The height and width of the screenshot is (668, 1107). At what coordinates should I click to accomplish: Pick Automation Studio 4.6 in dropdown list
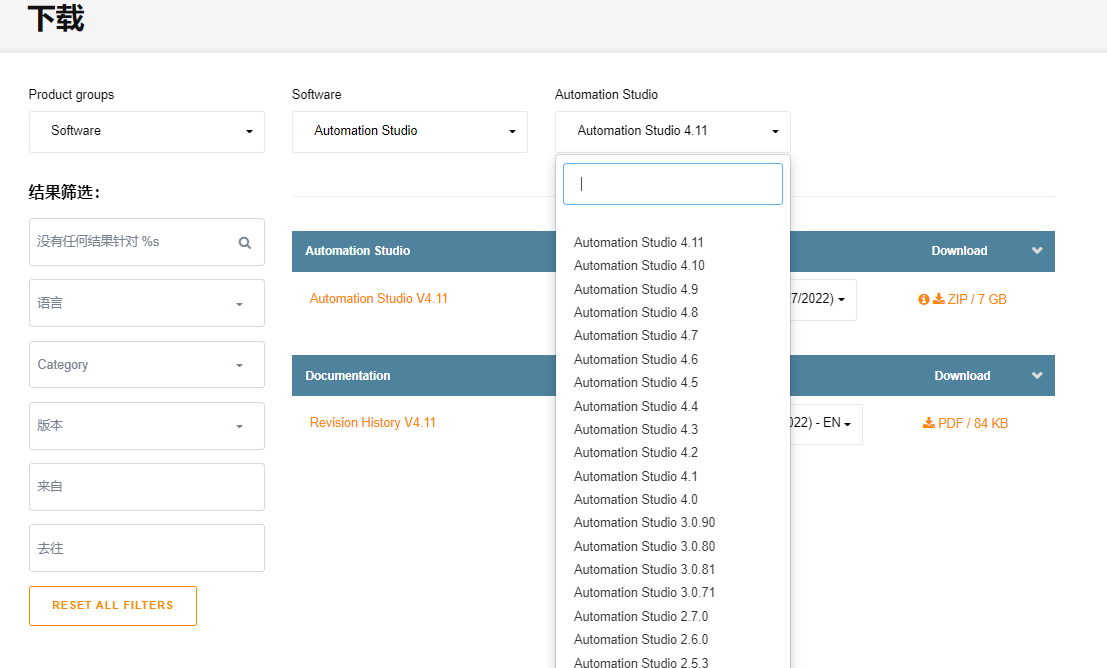click(x=635, y=359)
